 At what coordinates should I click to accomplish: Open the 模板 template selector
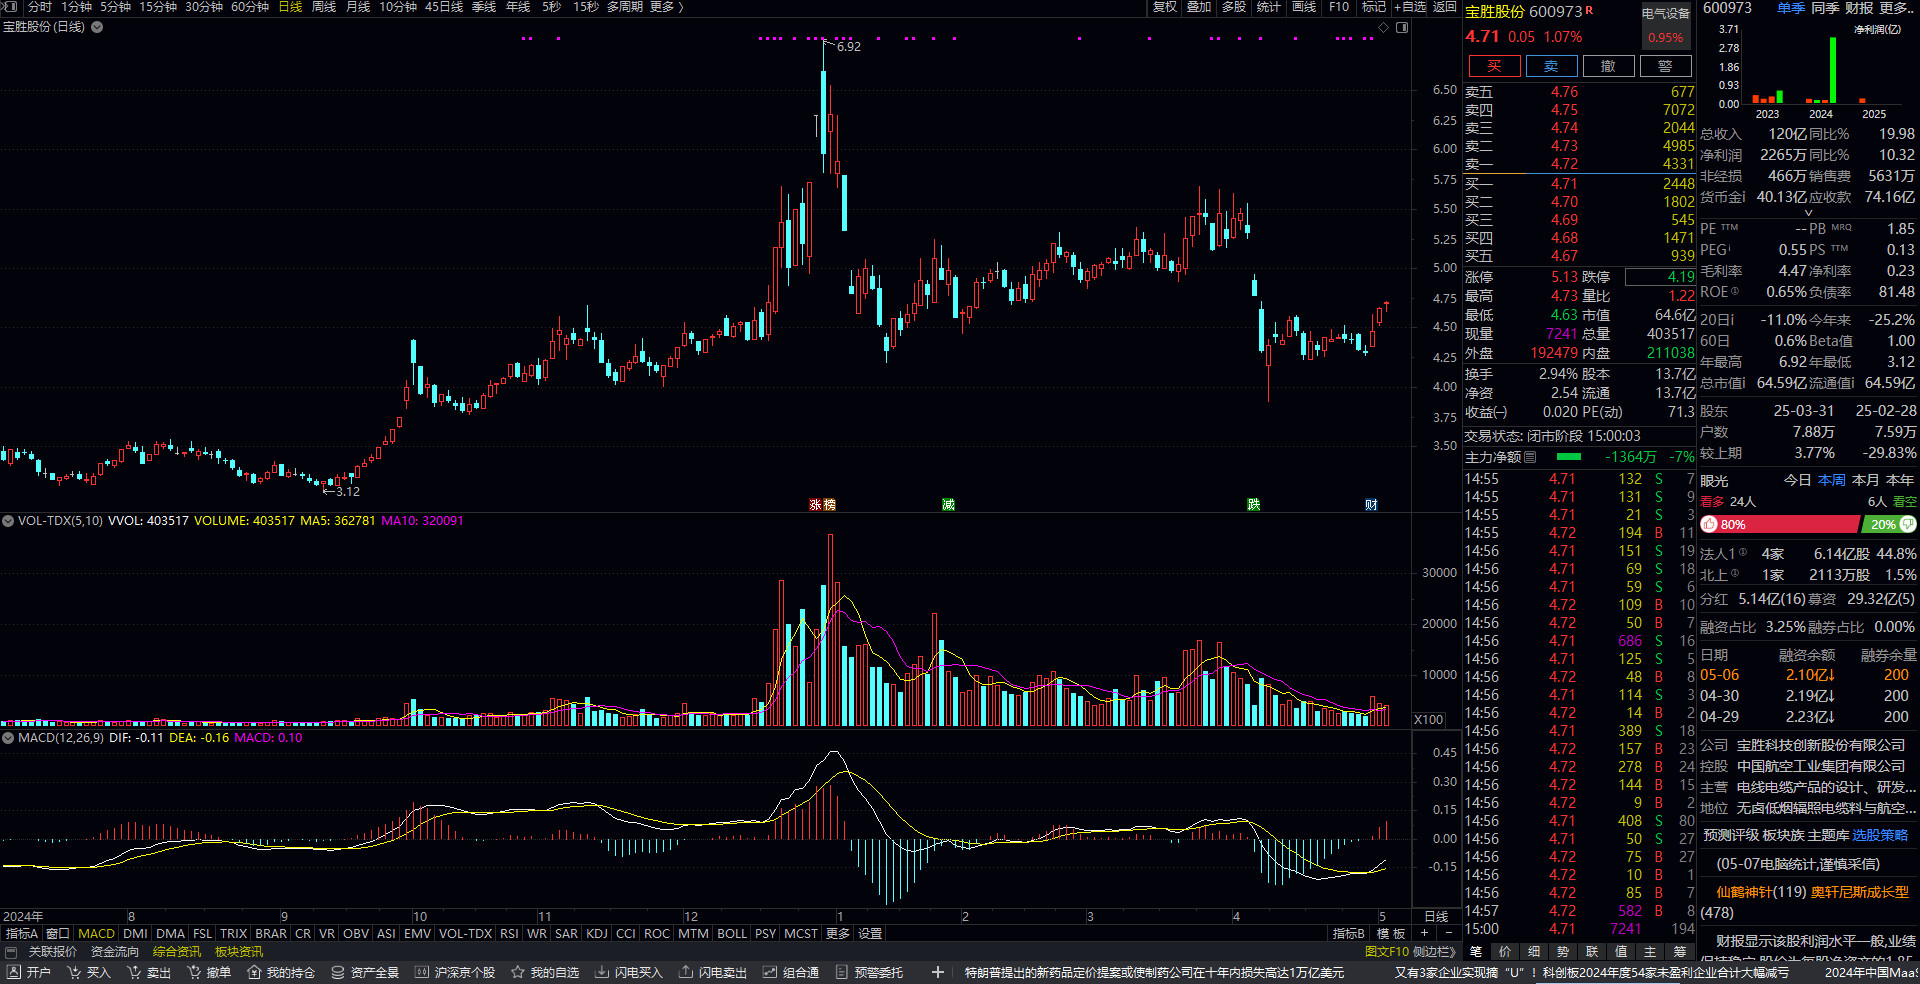[1391, 933]
